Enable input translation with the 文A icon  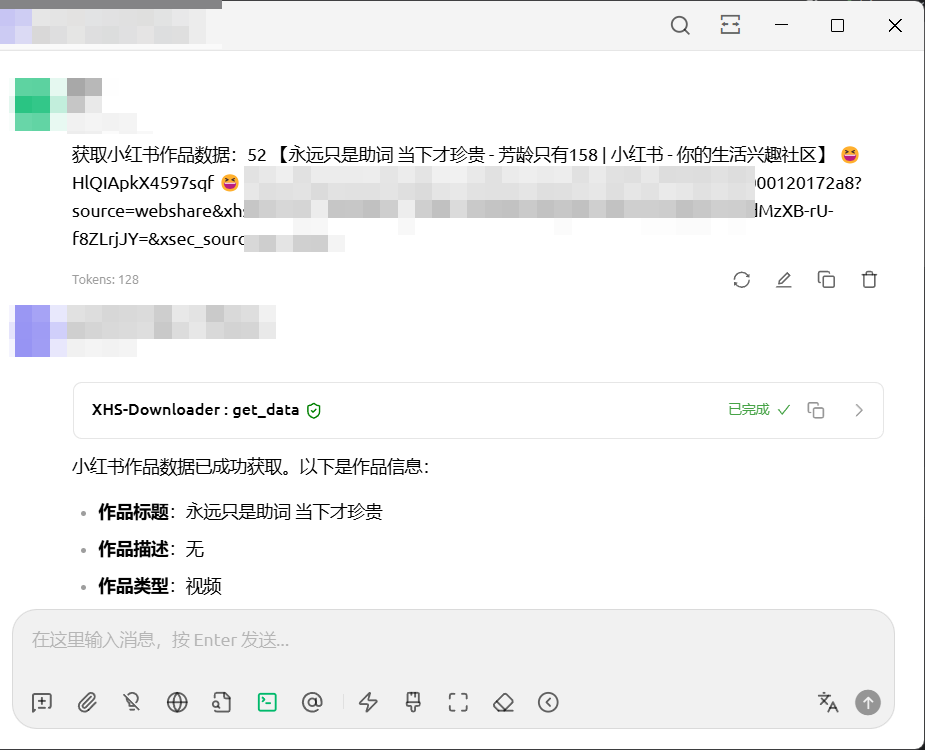point(827,703)
